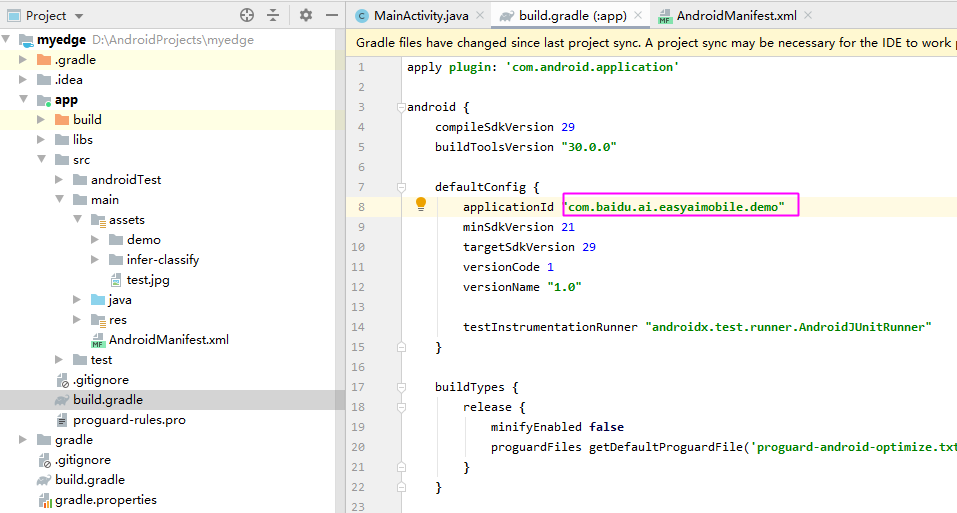Click the myedge project module icon
The width and height of the screenshot is (957, 513).
pyautogui.click(x=26, y=40)
